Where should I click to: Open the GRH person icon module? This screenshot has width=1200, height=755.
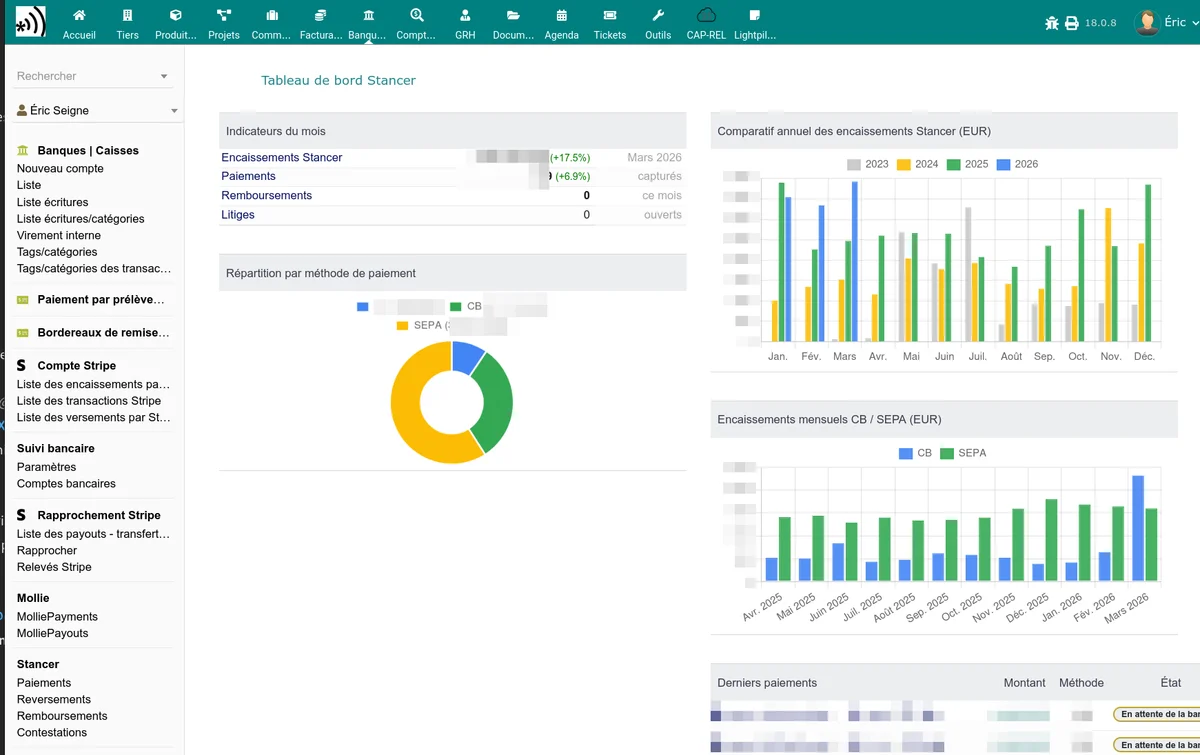tap(465, 16)
